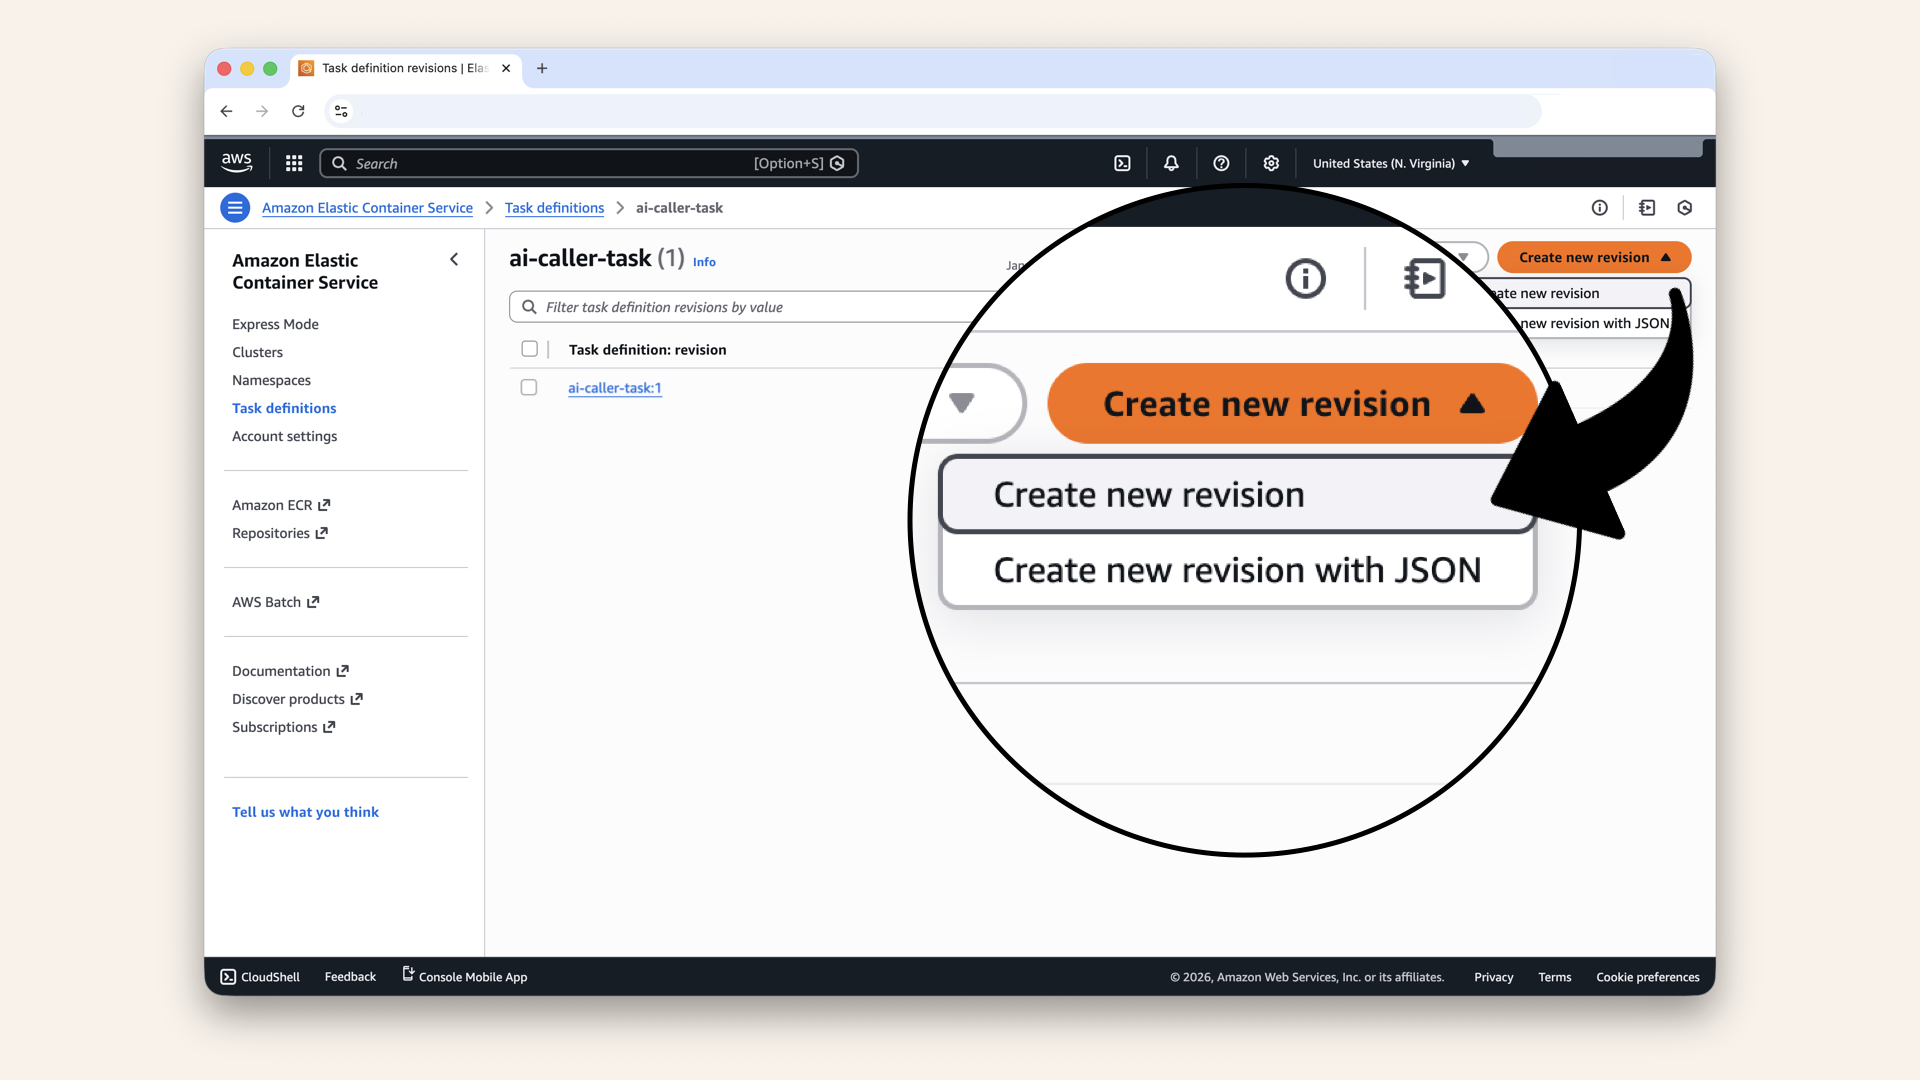The image size is (1920, 1080).
Task: Select the ai-caller-task:1 row checkbox
Action: coord(529,387)
